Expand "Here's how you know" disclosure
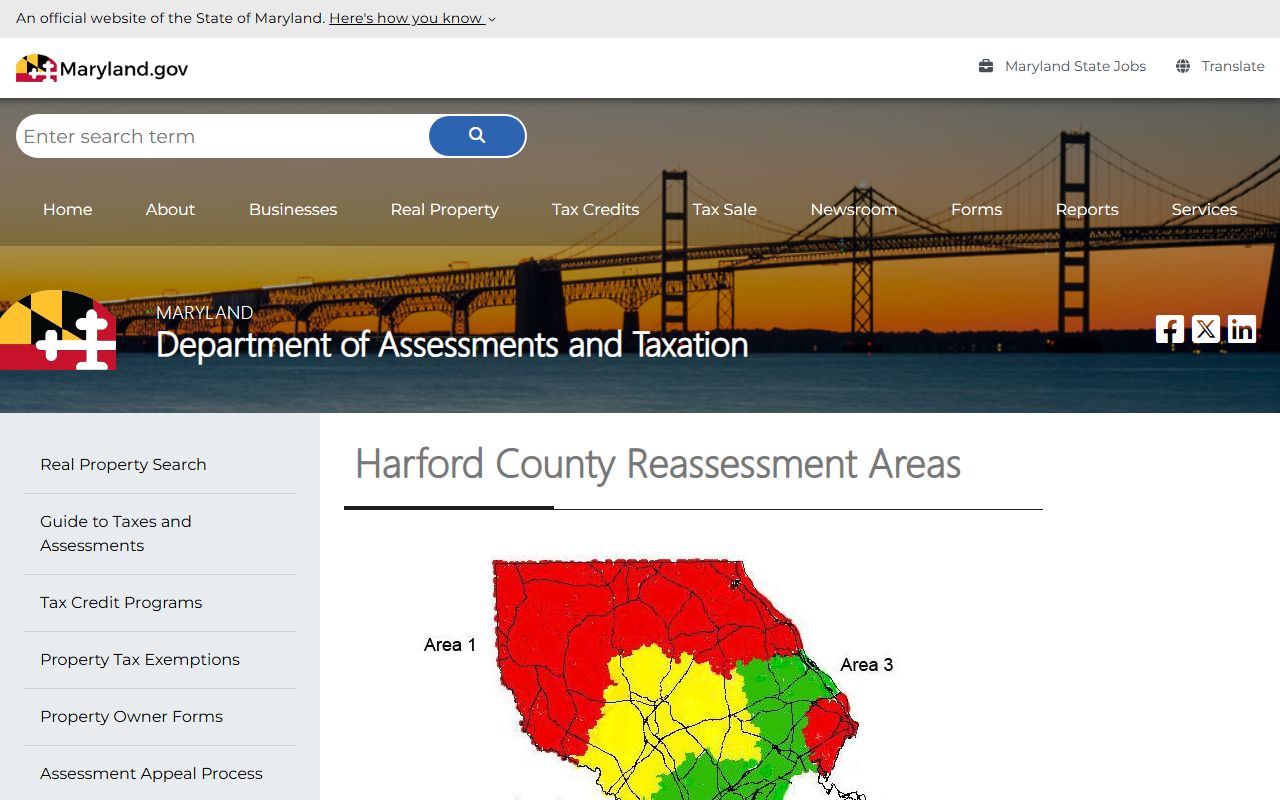 coord(412,18)
